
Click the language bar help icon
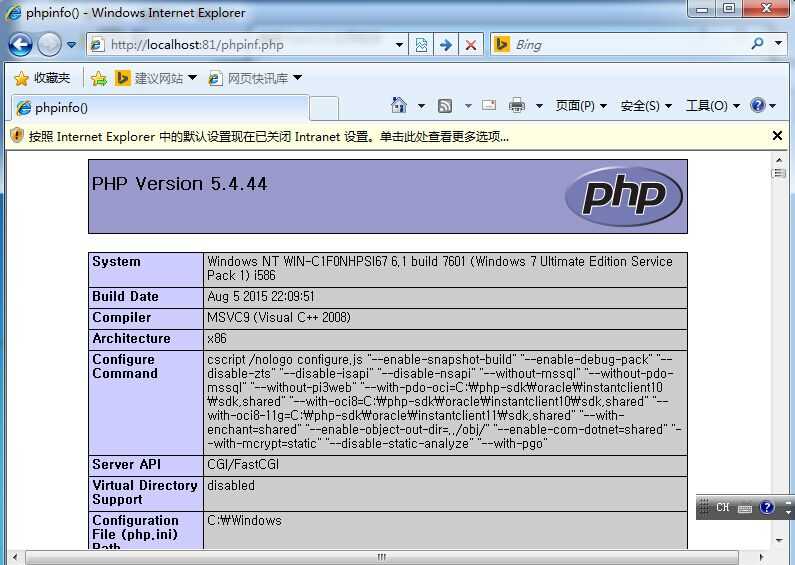coord(767,507)
